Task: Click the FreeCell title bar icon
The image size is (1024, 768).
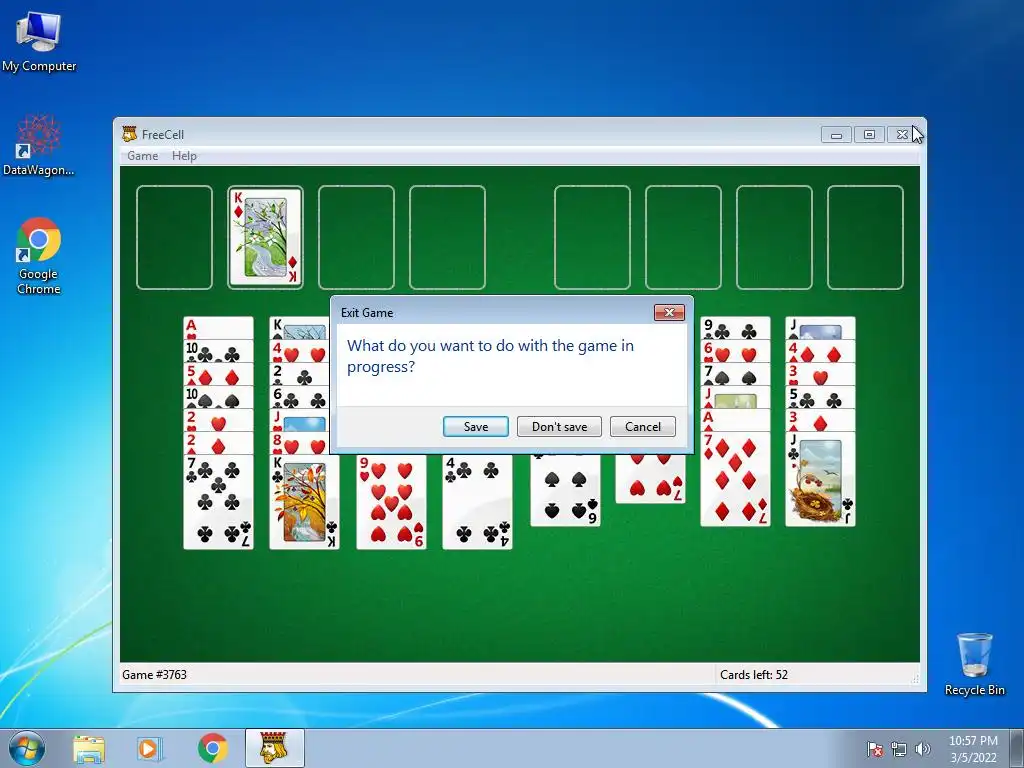Action: pyautogui.click(x=130, y=134)
